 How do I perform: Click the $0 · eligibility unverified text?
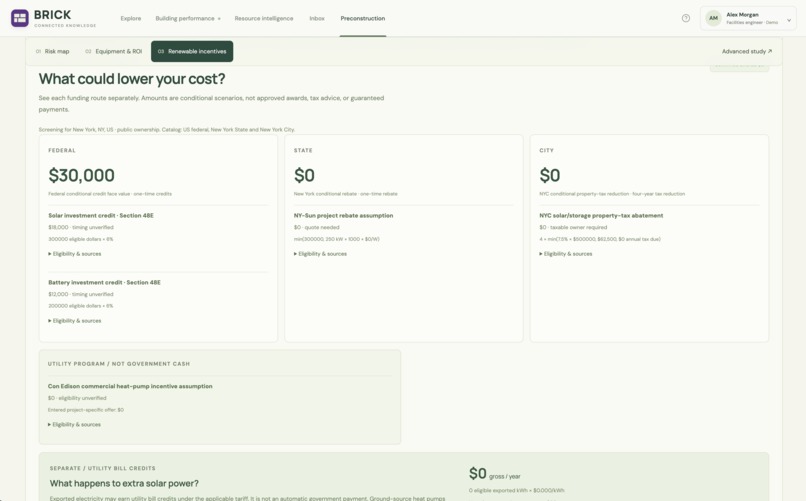coord(77,398)
